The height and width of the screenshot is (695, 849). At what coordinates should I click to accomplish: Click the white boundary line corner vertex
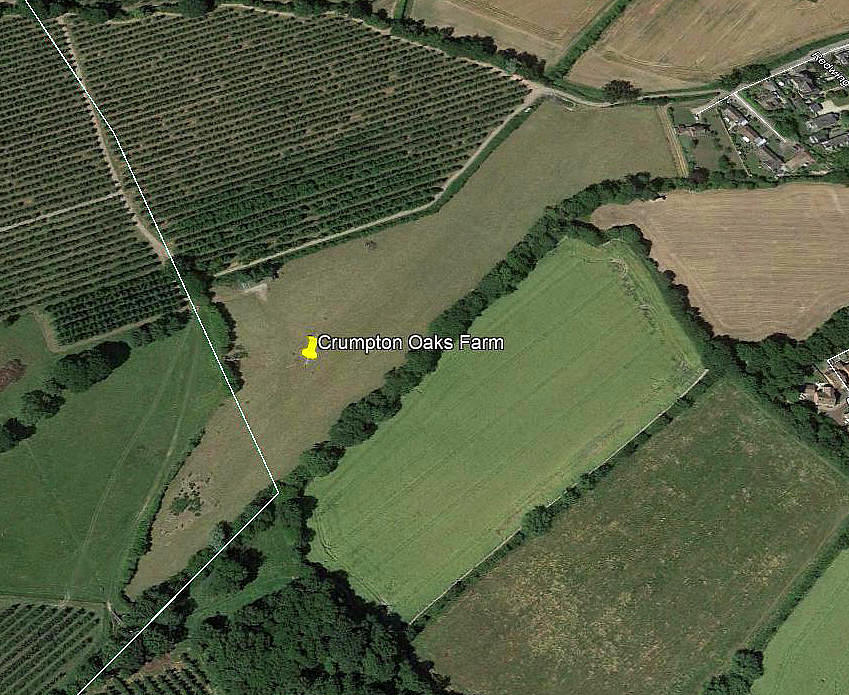pos(278,493)
